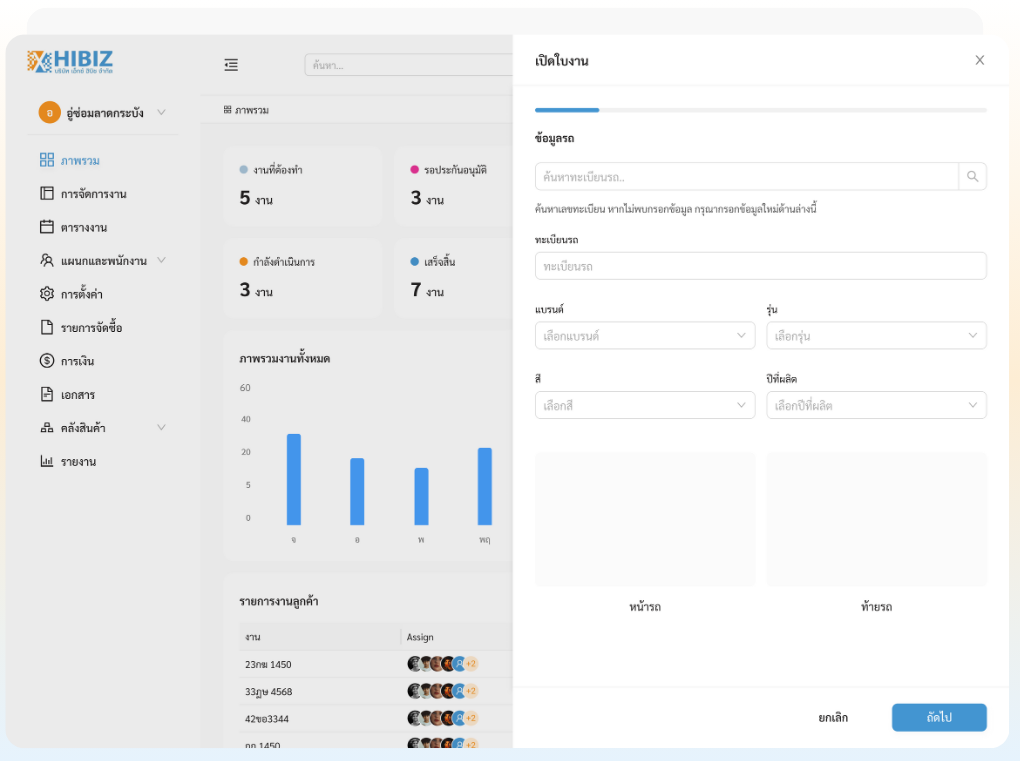Click the sidebar collapse hamburger icon

click(231, 65)
